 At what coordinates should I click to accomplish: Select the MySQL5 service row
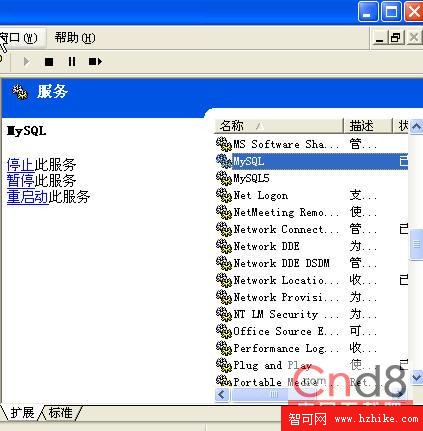point(311,178)
